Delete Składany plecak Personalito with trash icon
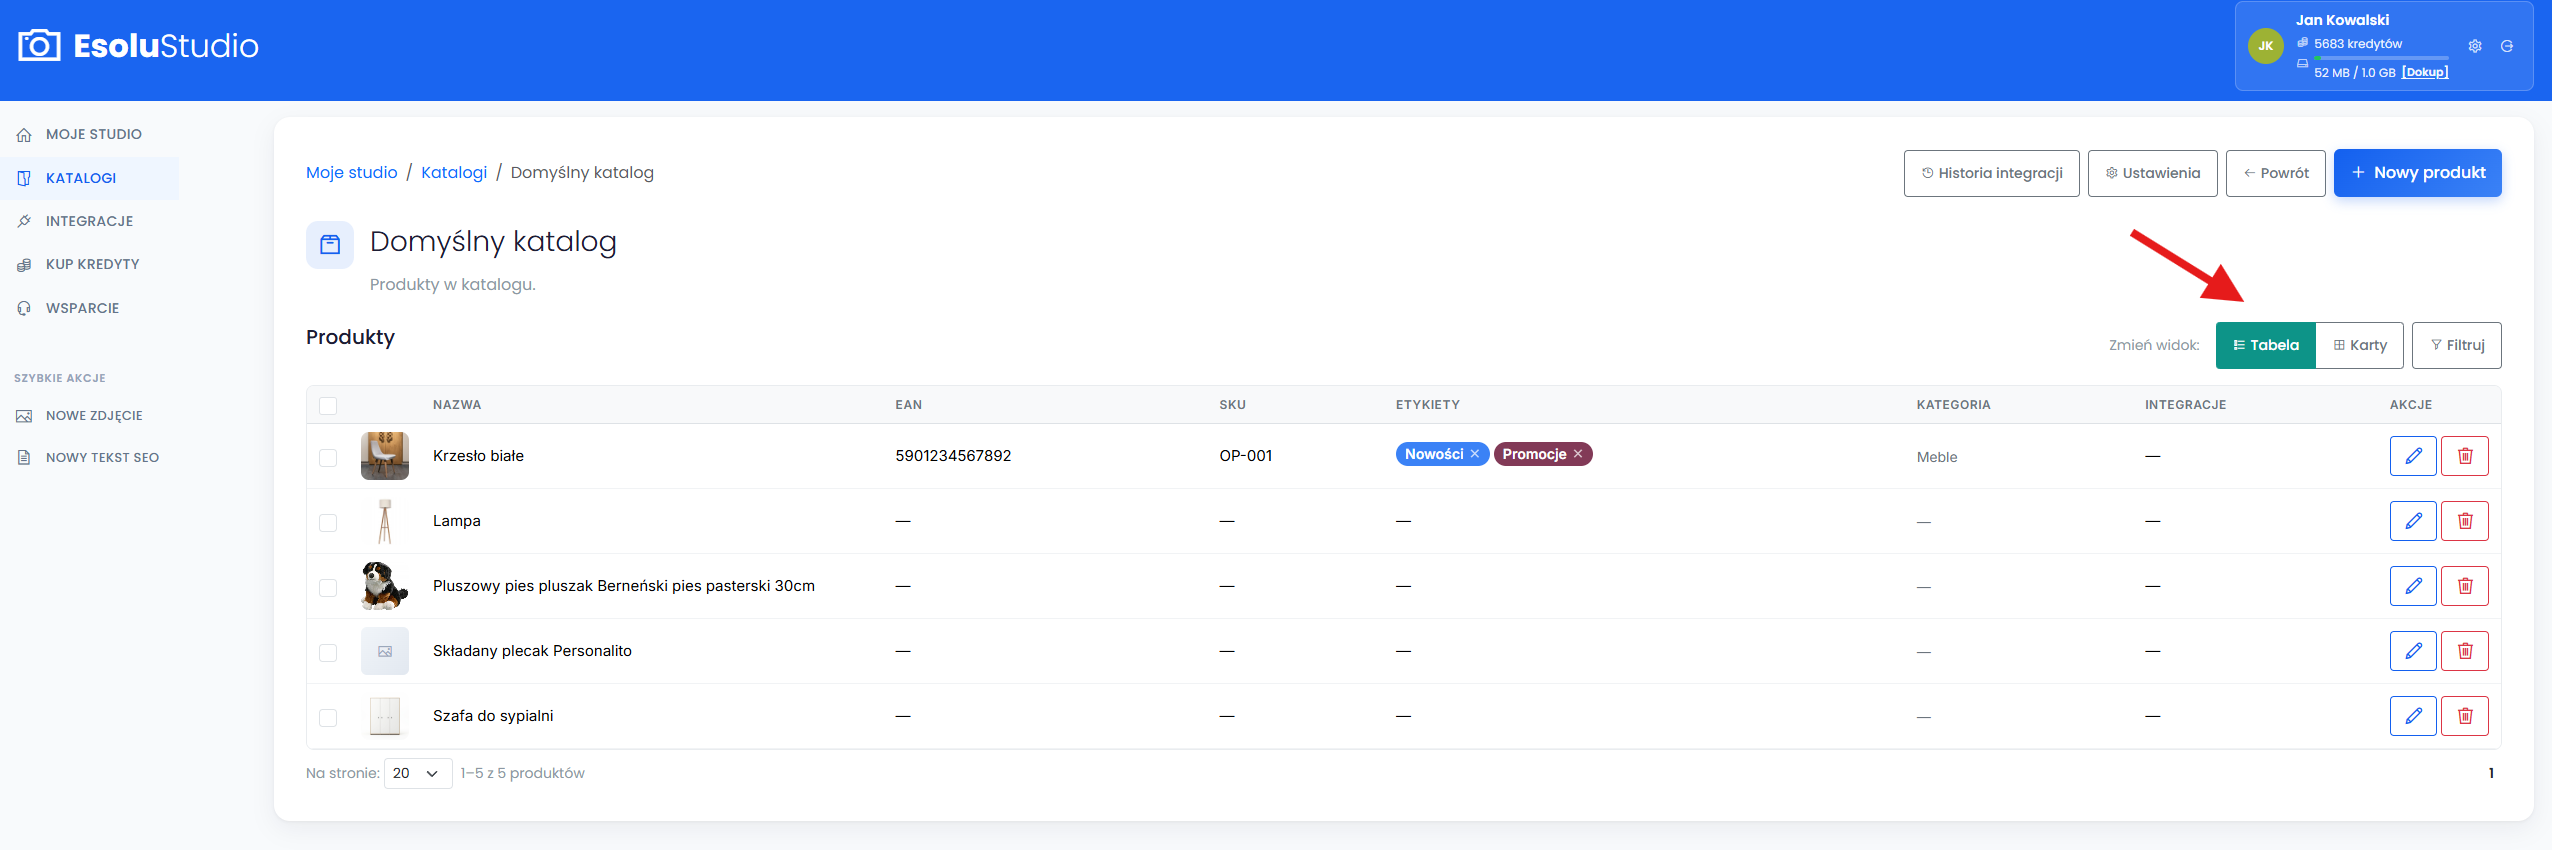2552x850 pixels. [2465, 651]
